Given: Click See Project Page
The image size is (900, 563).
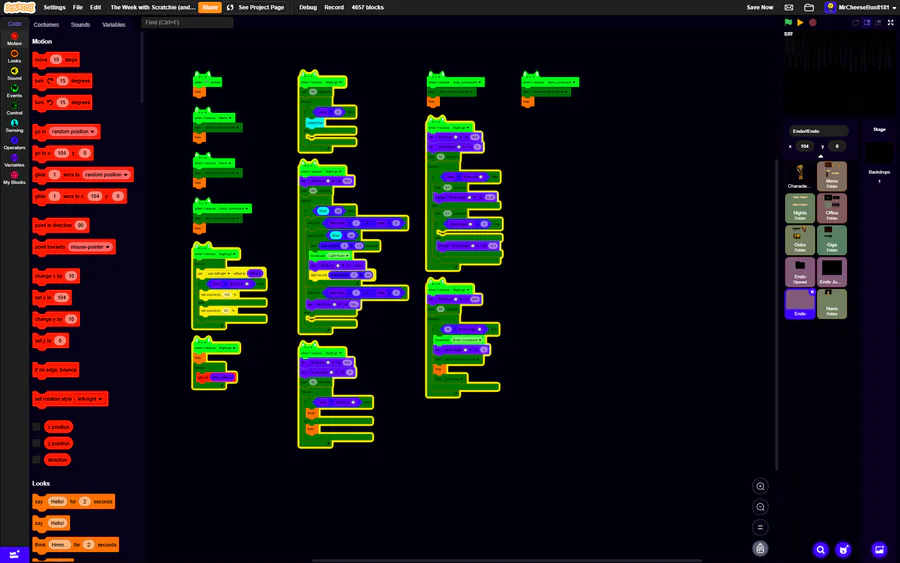Looking at the screenshot, I should (256, 7).
